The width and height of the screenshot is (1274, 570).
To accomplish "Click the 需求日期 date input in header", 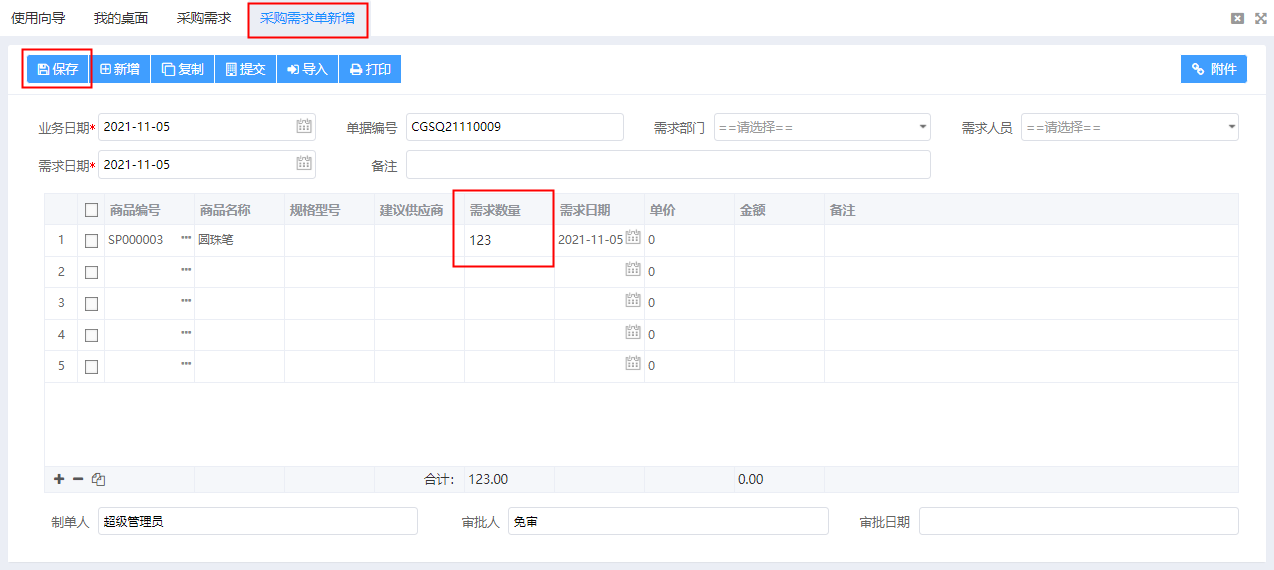I will pyautogui.click(x=207, y=165).
